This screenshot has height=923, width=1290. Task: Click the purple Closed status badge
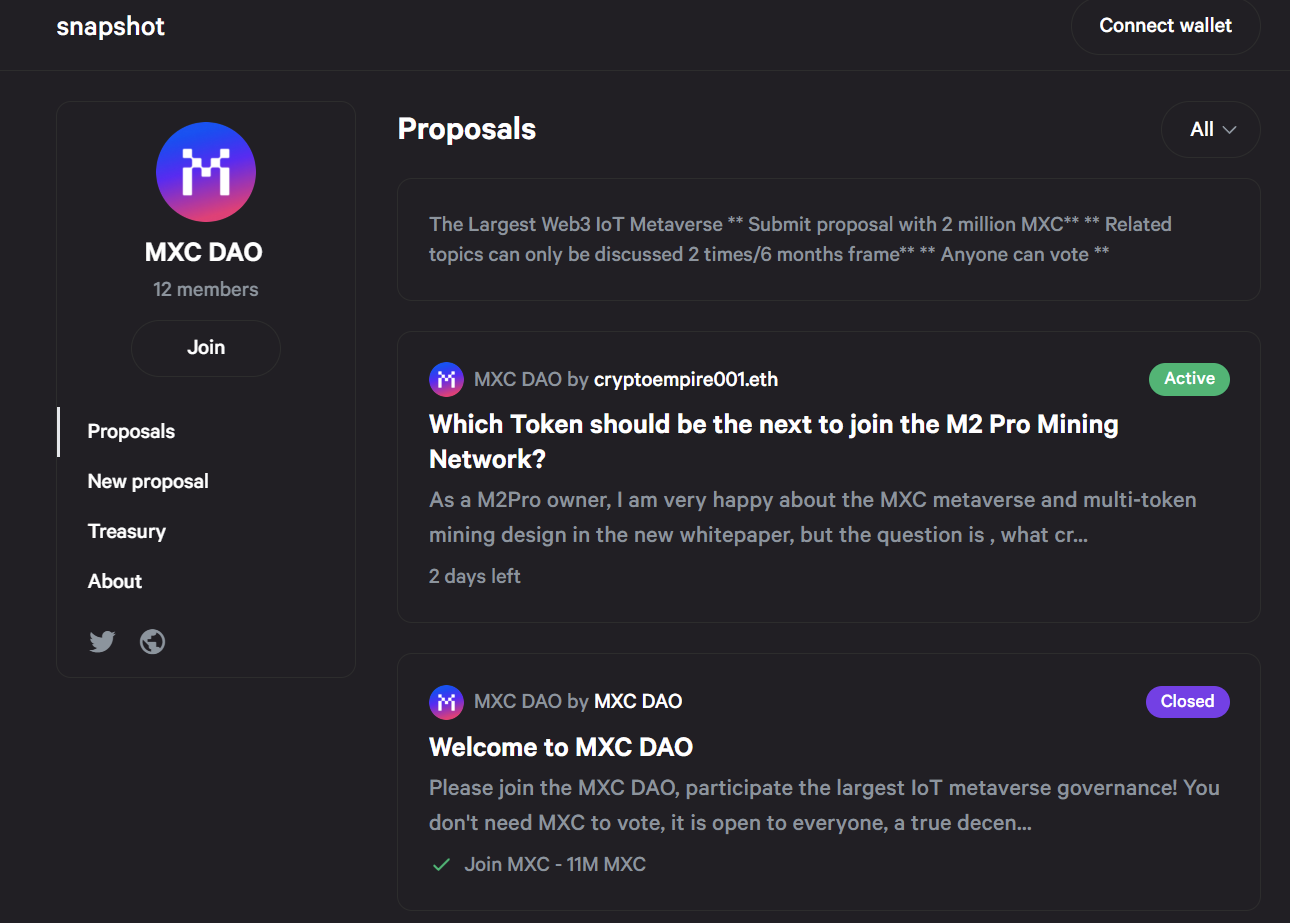[x=1187, y=702]
